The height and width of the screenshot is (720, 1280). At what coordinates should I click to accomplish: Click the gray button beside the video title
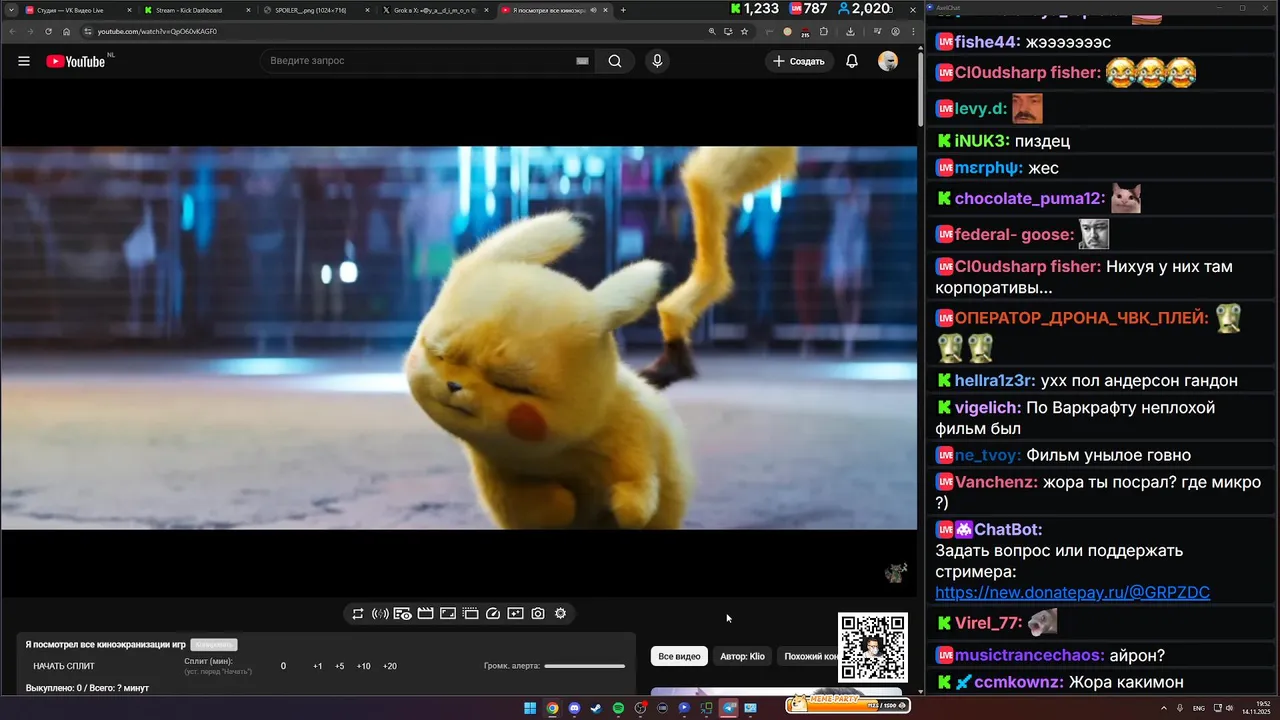tap(214, 645)
